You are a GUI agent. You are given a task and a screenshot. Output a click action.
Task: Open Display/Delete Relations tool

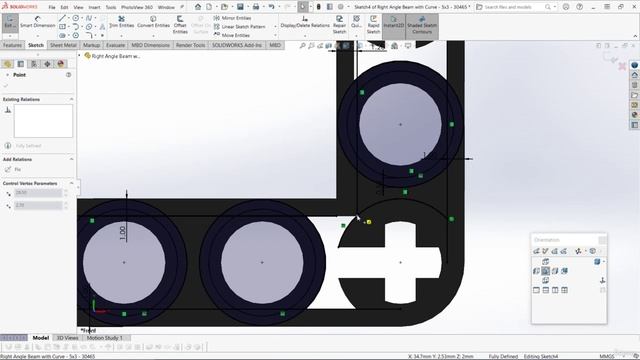[305, 22]
